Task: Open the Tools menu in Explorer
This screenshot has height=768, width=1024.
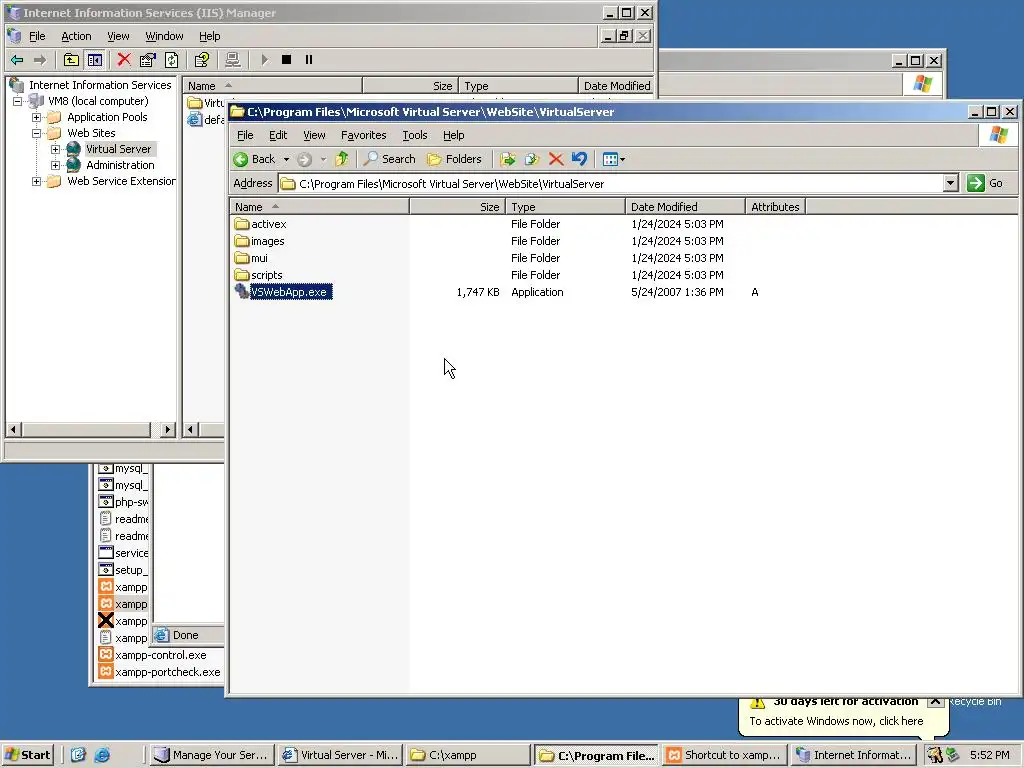Action: 415,135
